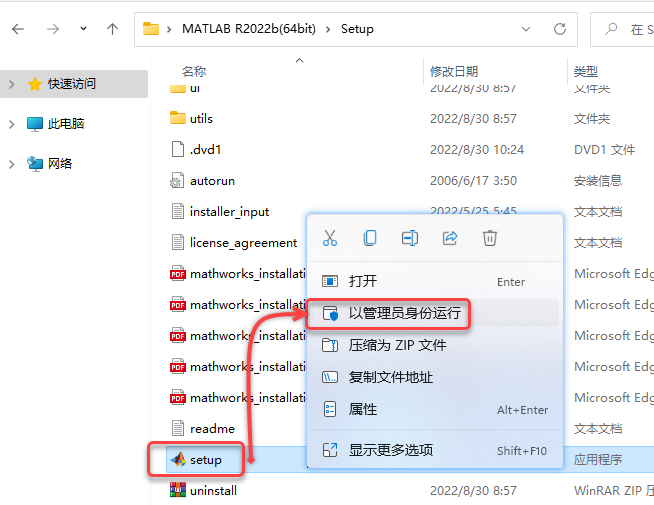
Task: Select the autorun file name
Action: [x=212, y=181]
